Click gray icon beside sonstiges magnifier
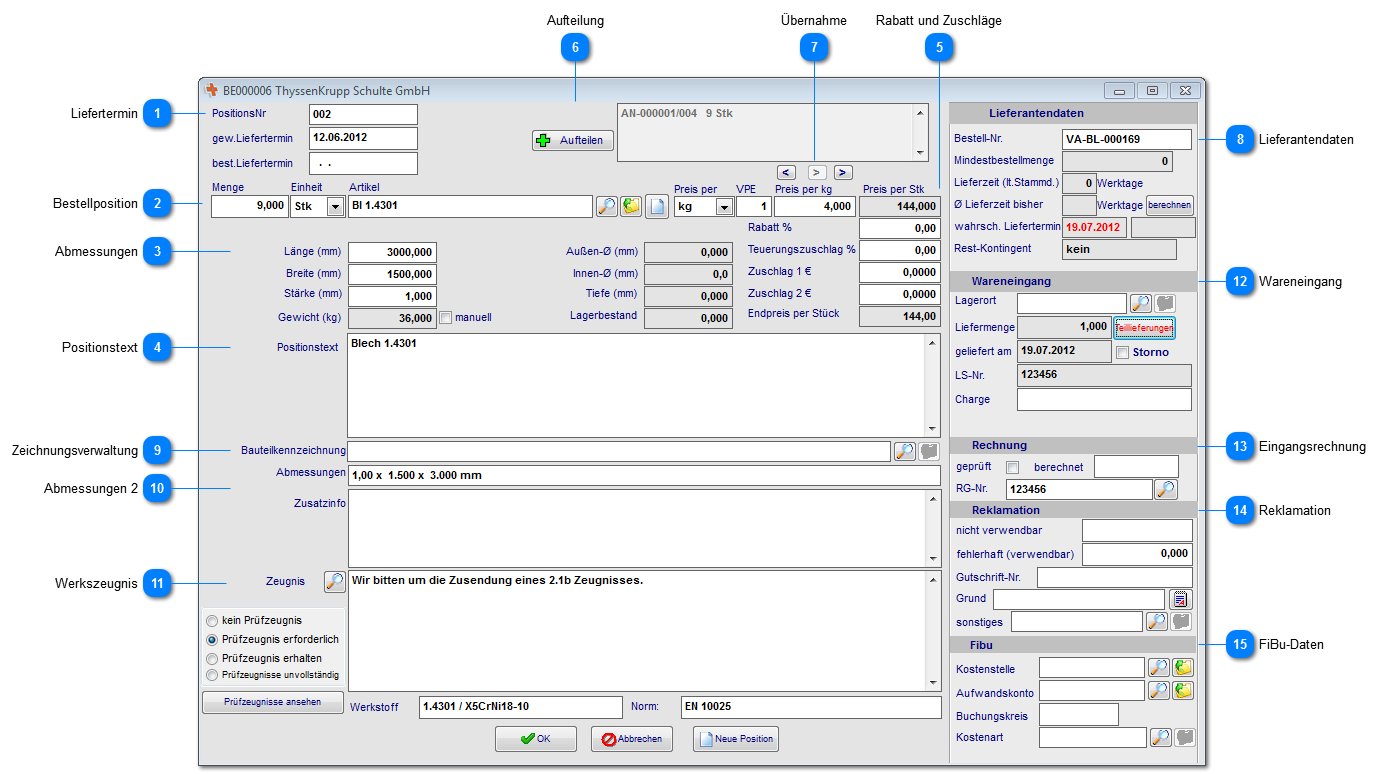1382x774 pixels. 1182,622
